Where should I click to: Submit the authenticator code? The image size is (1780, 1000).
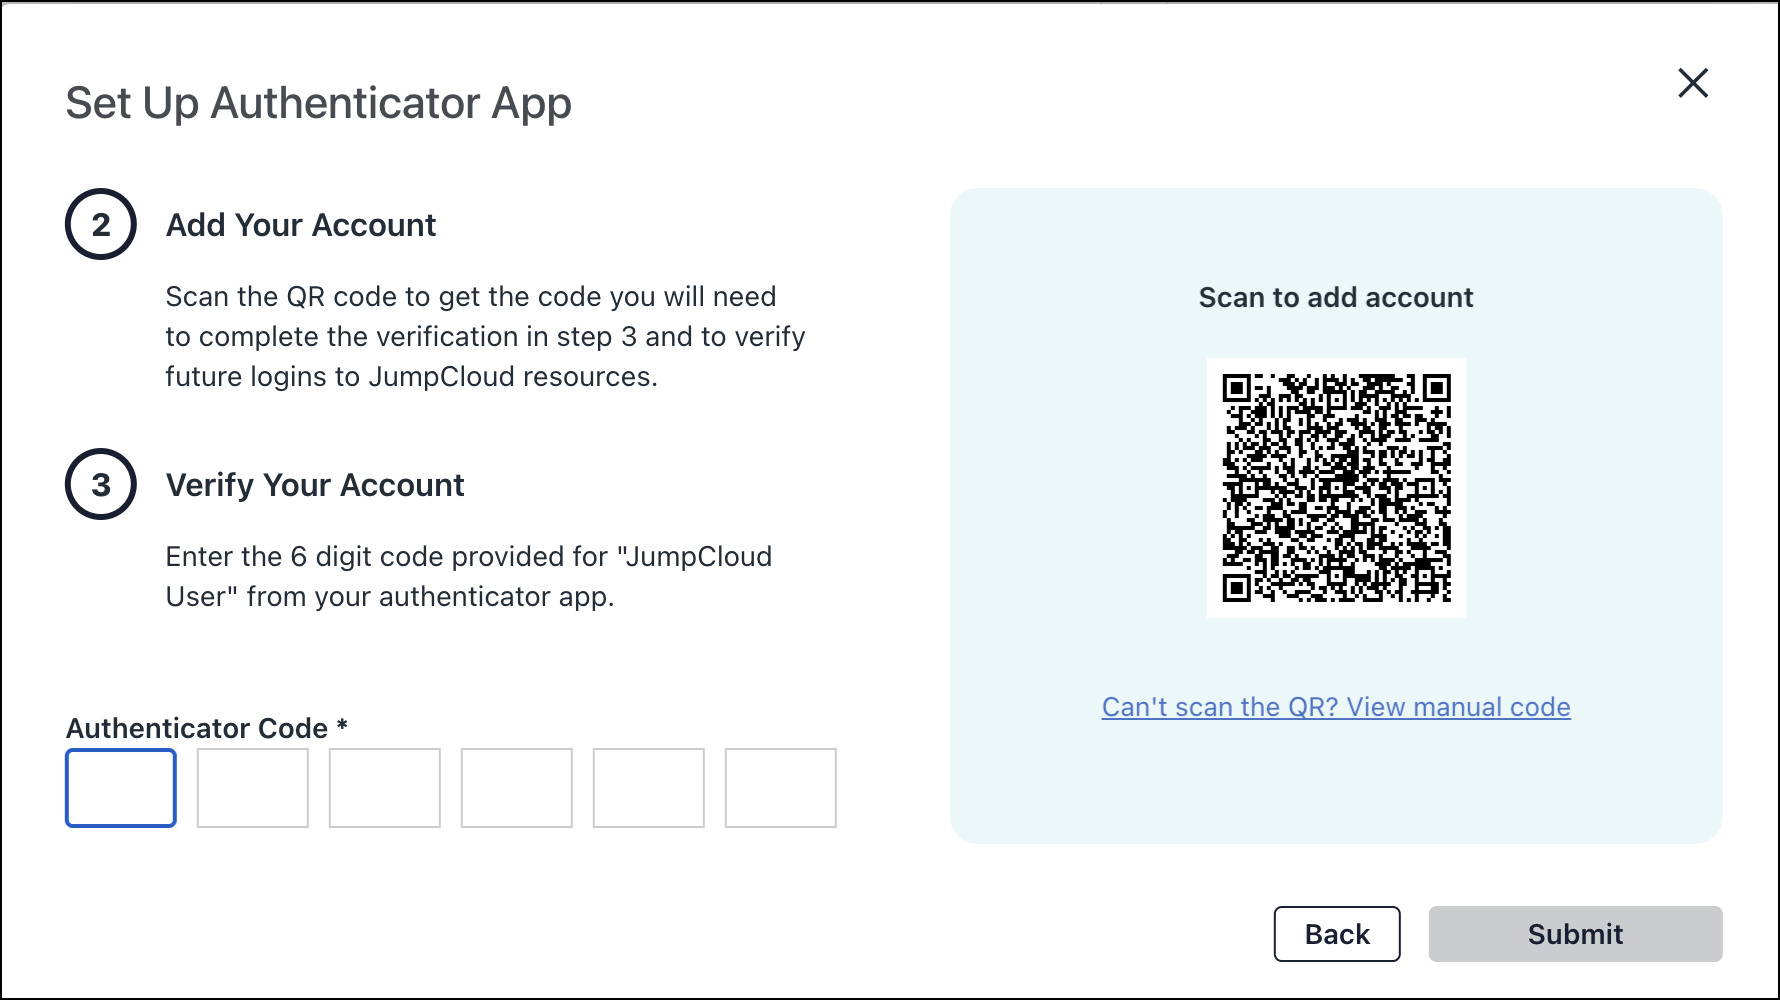(1574, 934)
